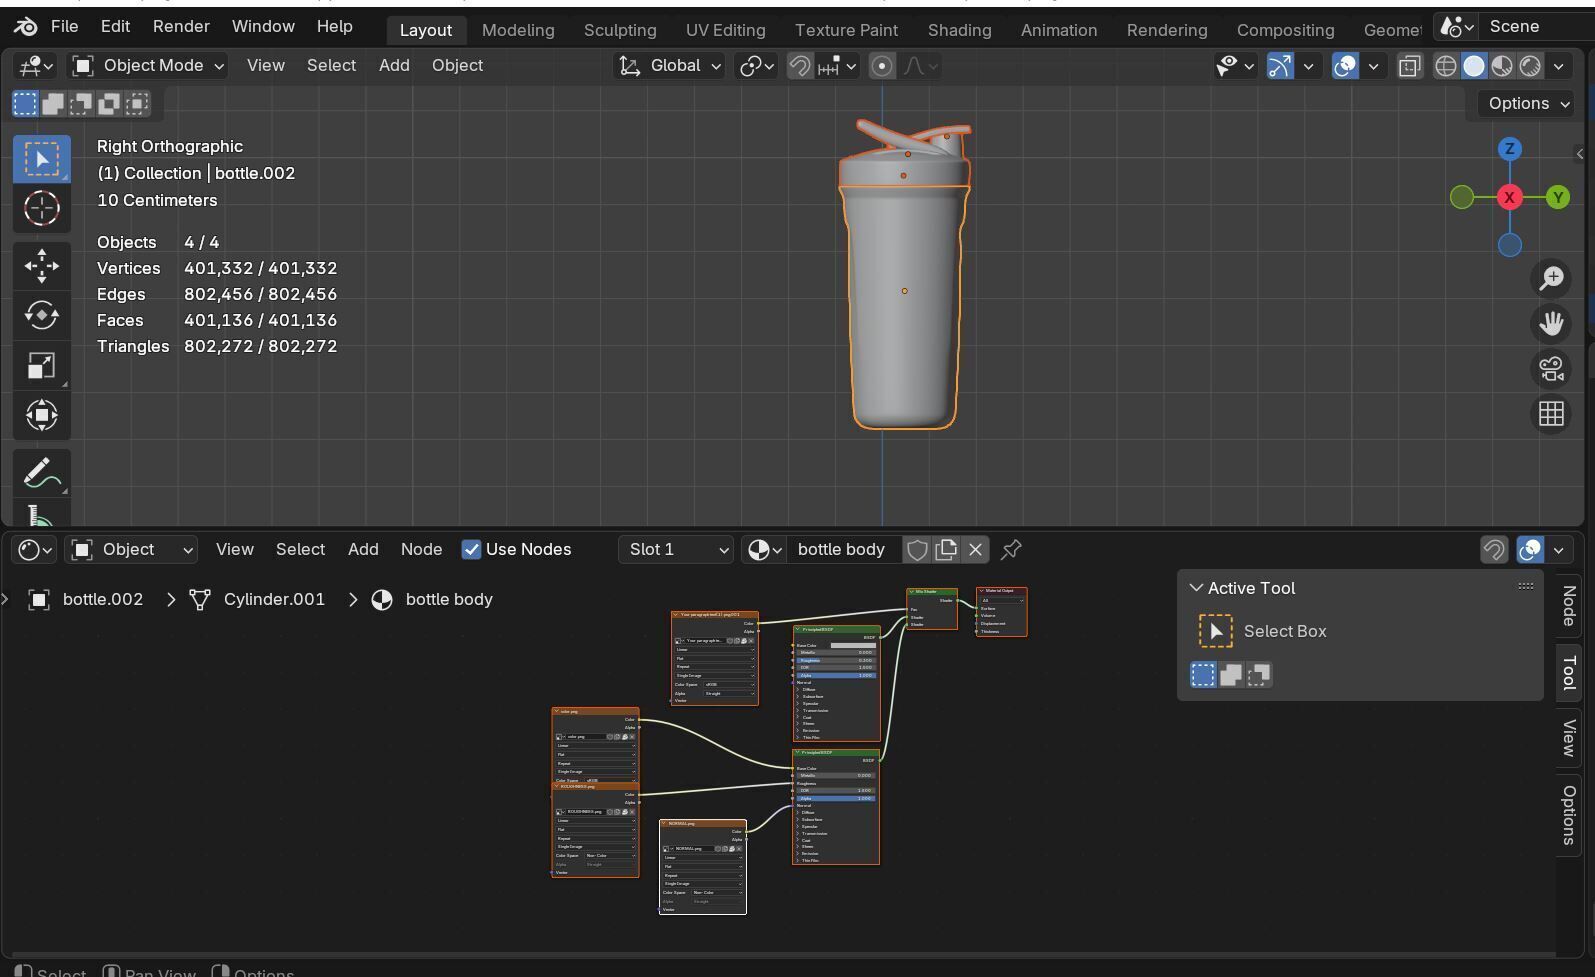Open the node editor Object shader type dropdown
The height and width of the screenshot is (977, 1595).
click(131, 549)
